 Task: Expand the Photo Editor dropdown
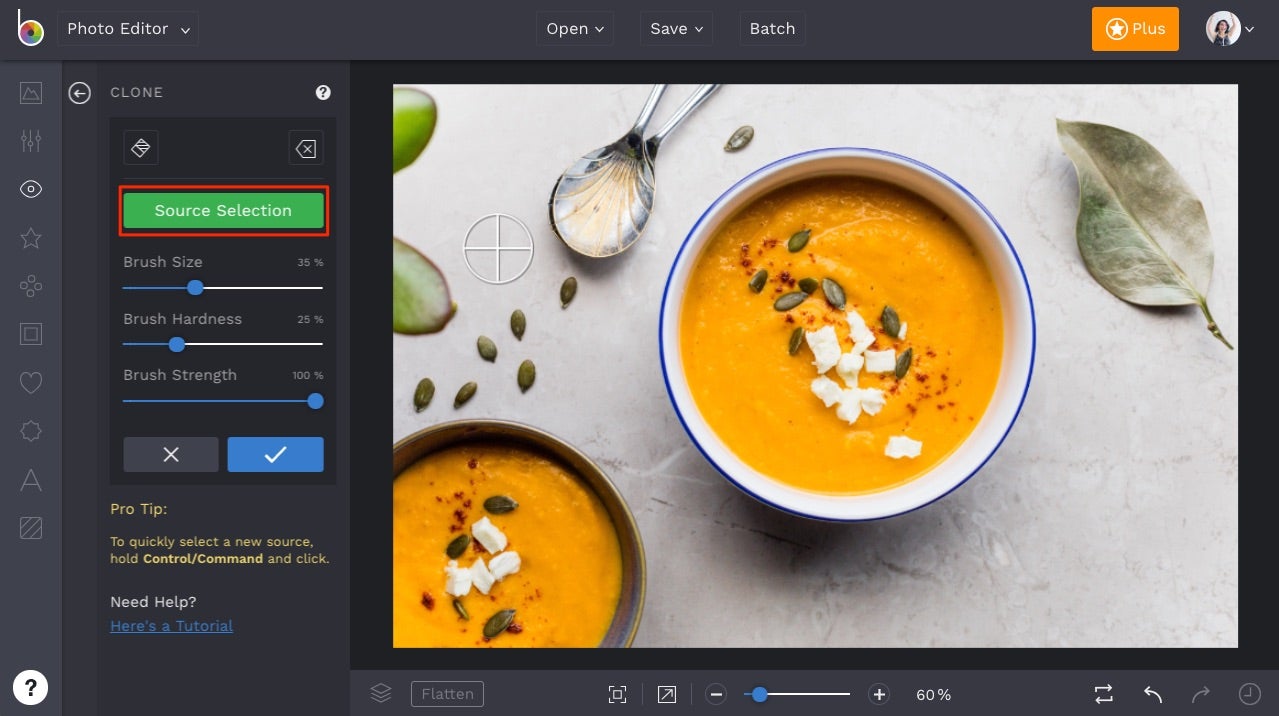[x=128, y=29]
